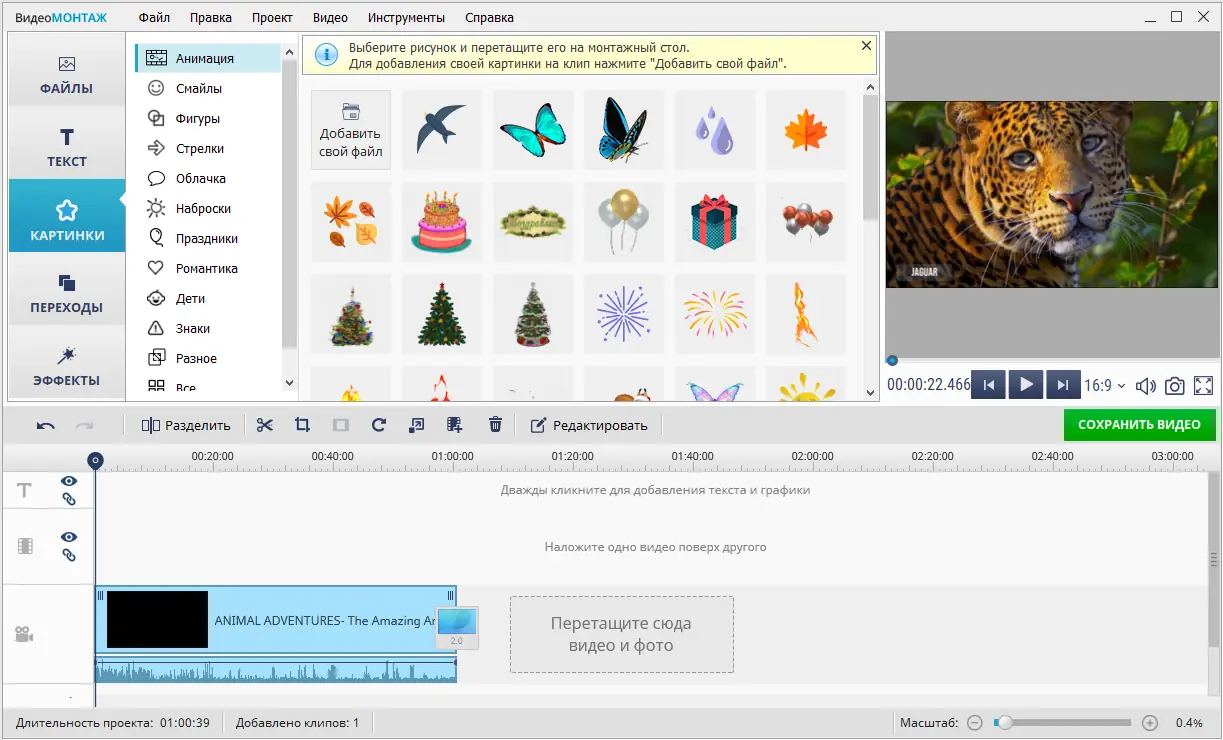Close the info hint banner

point(866,46)
